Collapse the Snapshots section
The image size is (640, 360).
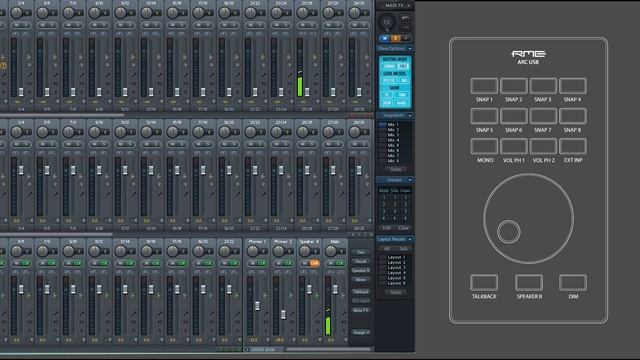(x=410, y=116)
